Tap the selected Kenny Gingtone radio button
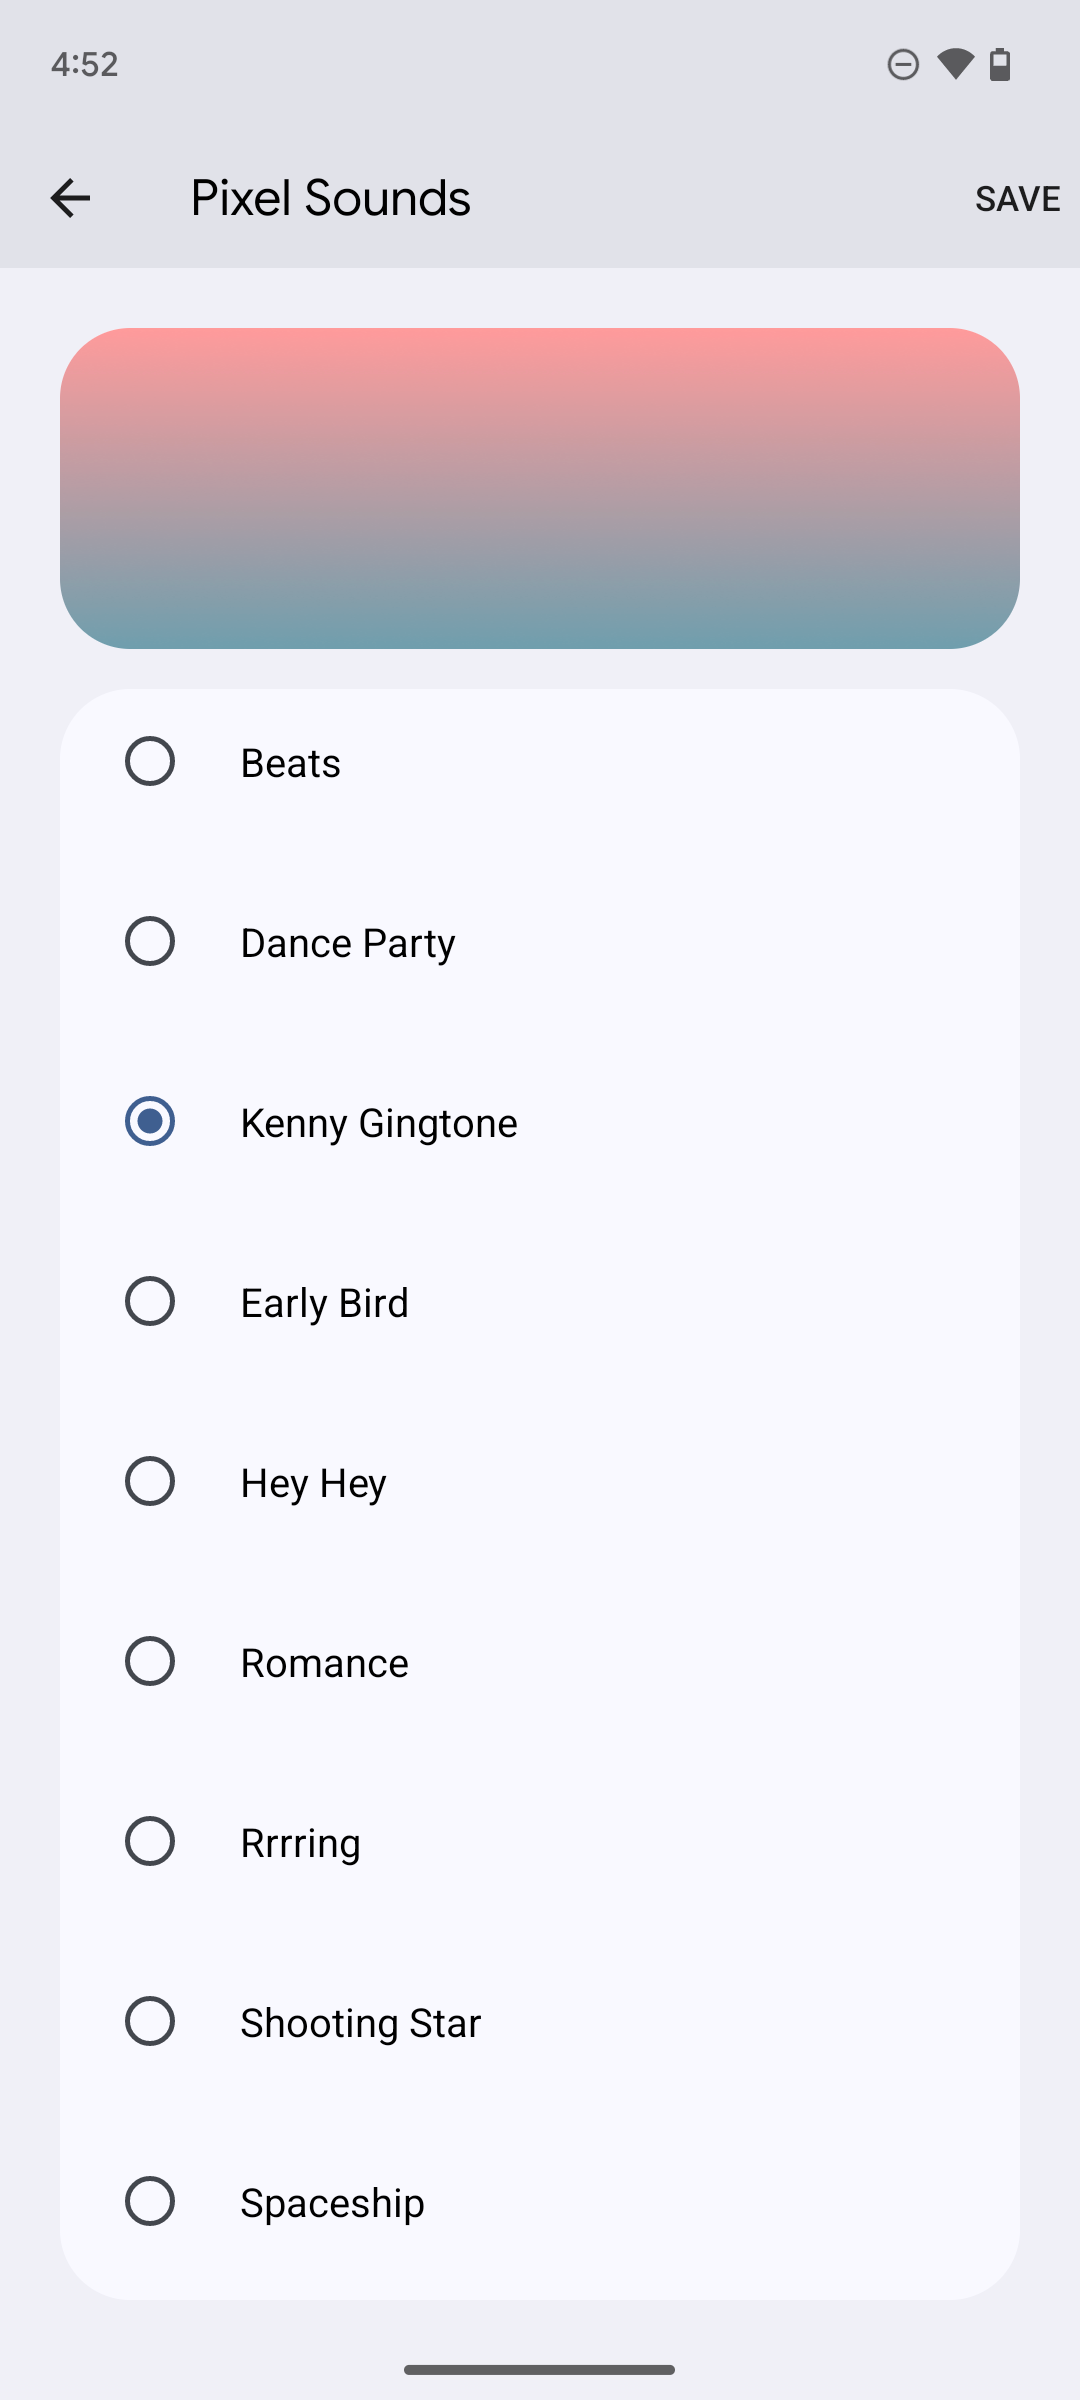Viewport: 1080px width, 2400px height. point(150,1122)
